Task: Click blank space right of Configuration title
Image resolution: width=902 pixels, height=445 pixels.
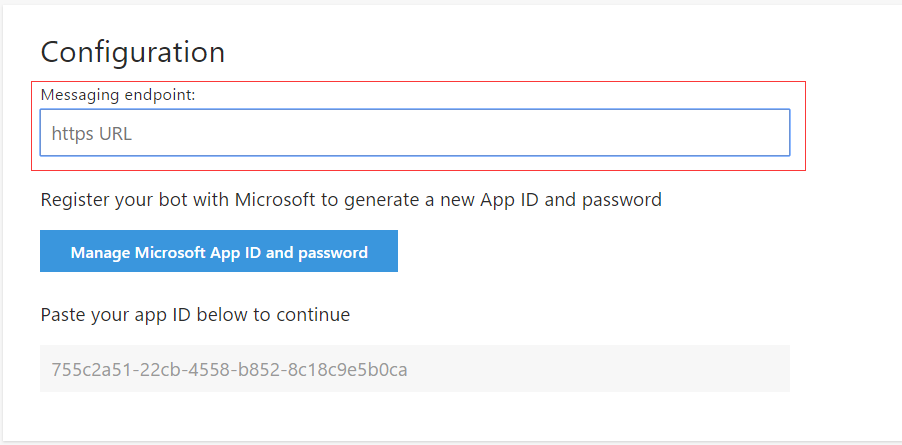Action: pos(500,51)
